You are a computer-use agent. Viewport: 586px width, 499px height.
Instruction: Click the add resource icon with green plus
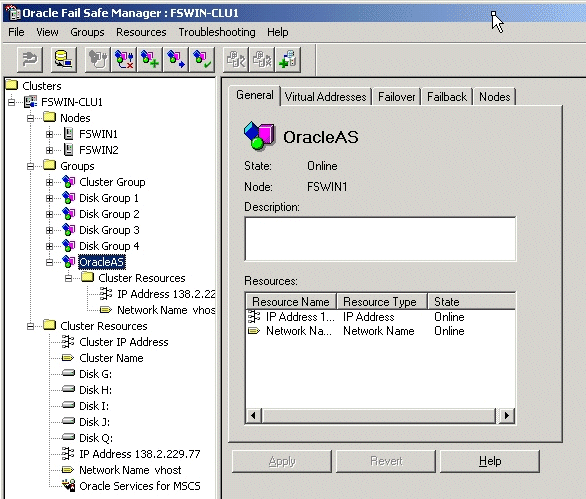coord(288,59)
